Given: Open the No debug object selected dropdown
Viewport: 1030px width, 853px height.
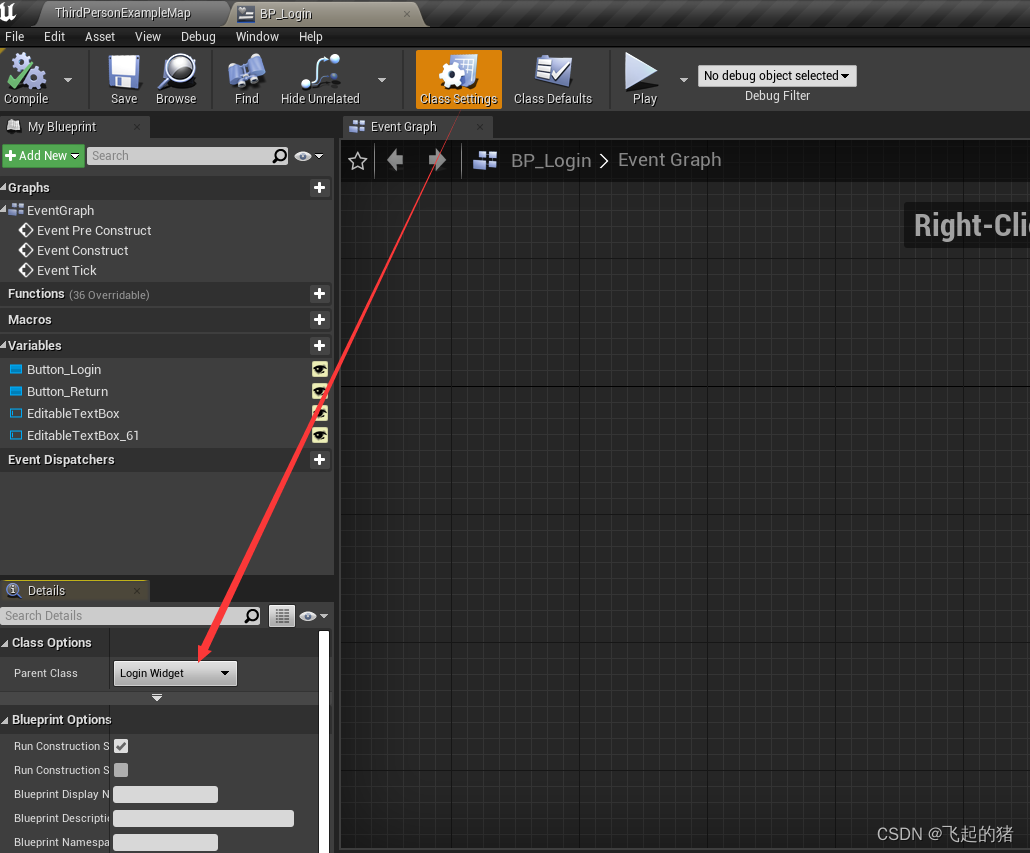Looking at the screenshot, I should pos(777,75).
